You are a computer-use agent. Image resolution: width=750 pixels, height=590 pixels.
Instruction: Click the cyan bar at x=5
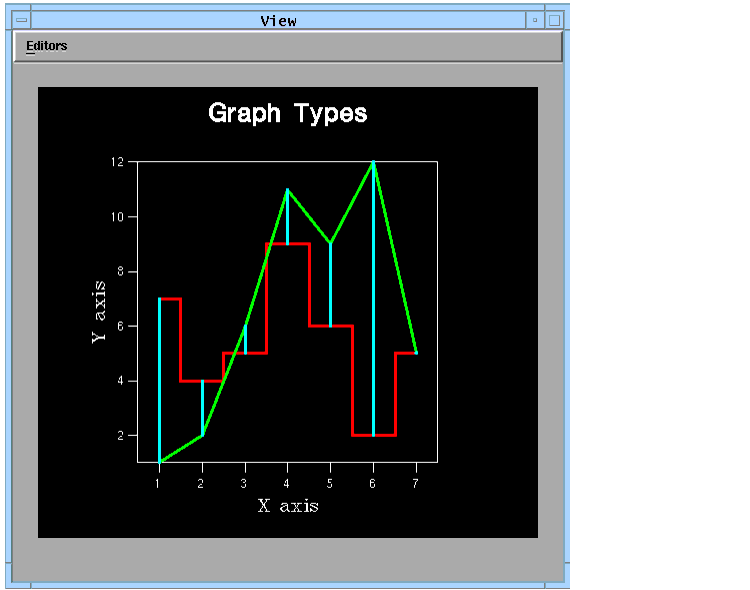330,285
